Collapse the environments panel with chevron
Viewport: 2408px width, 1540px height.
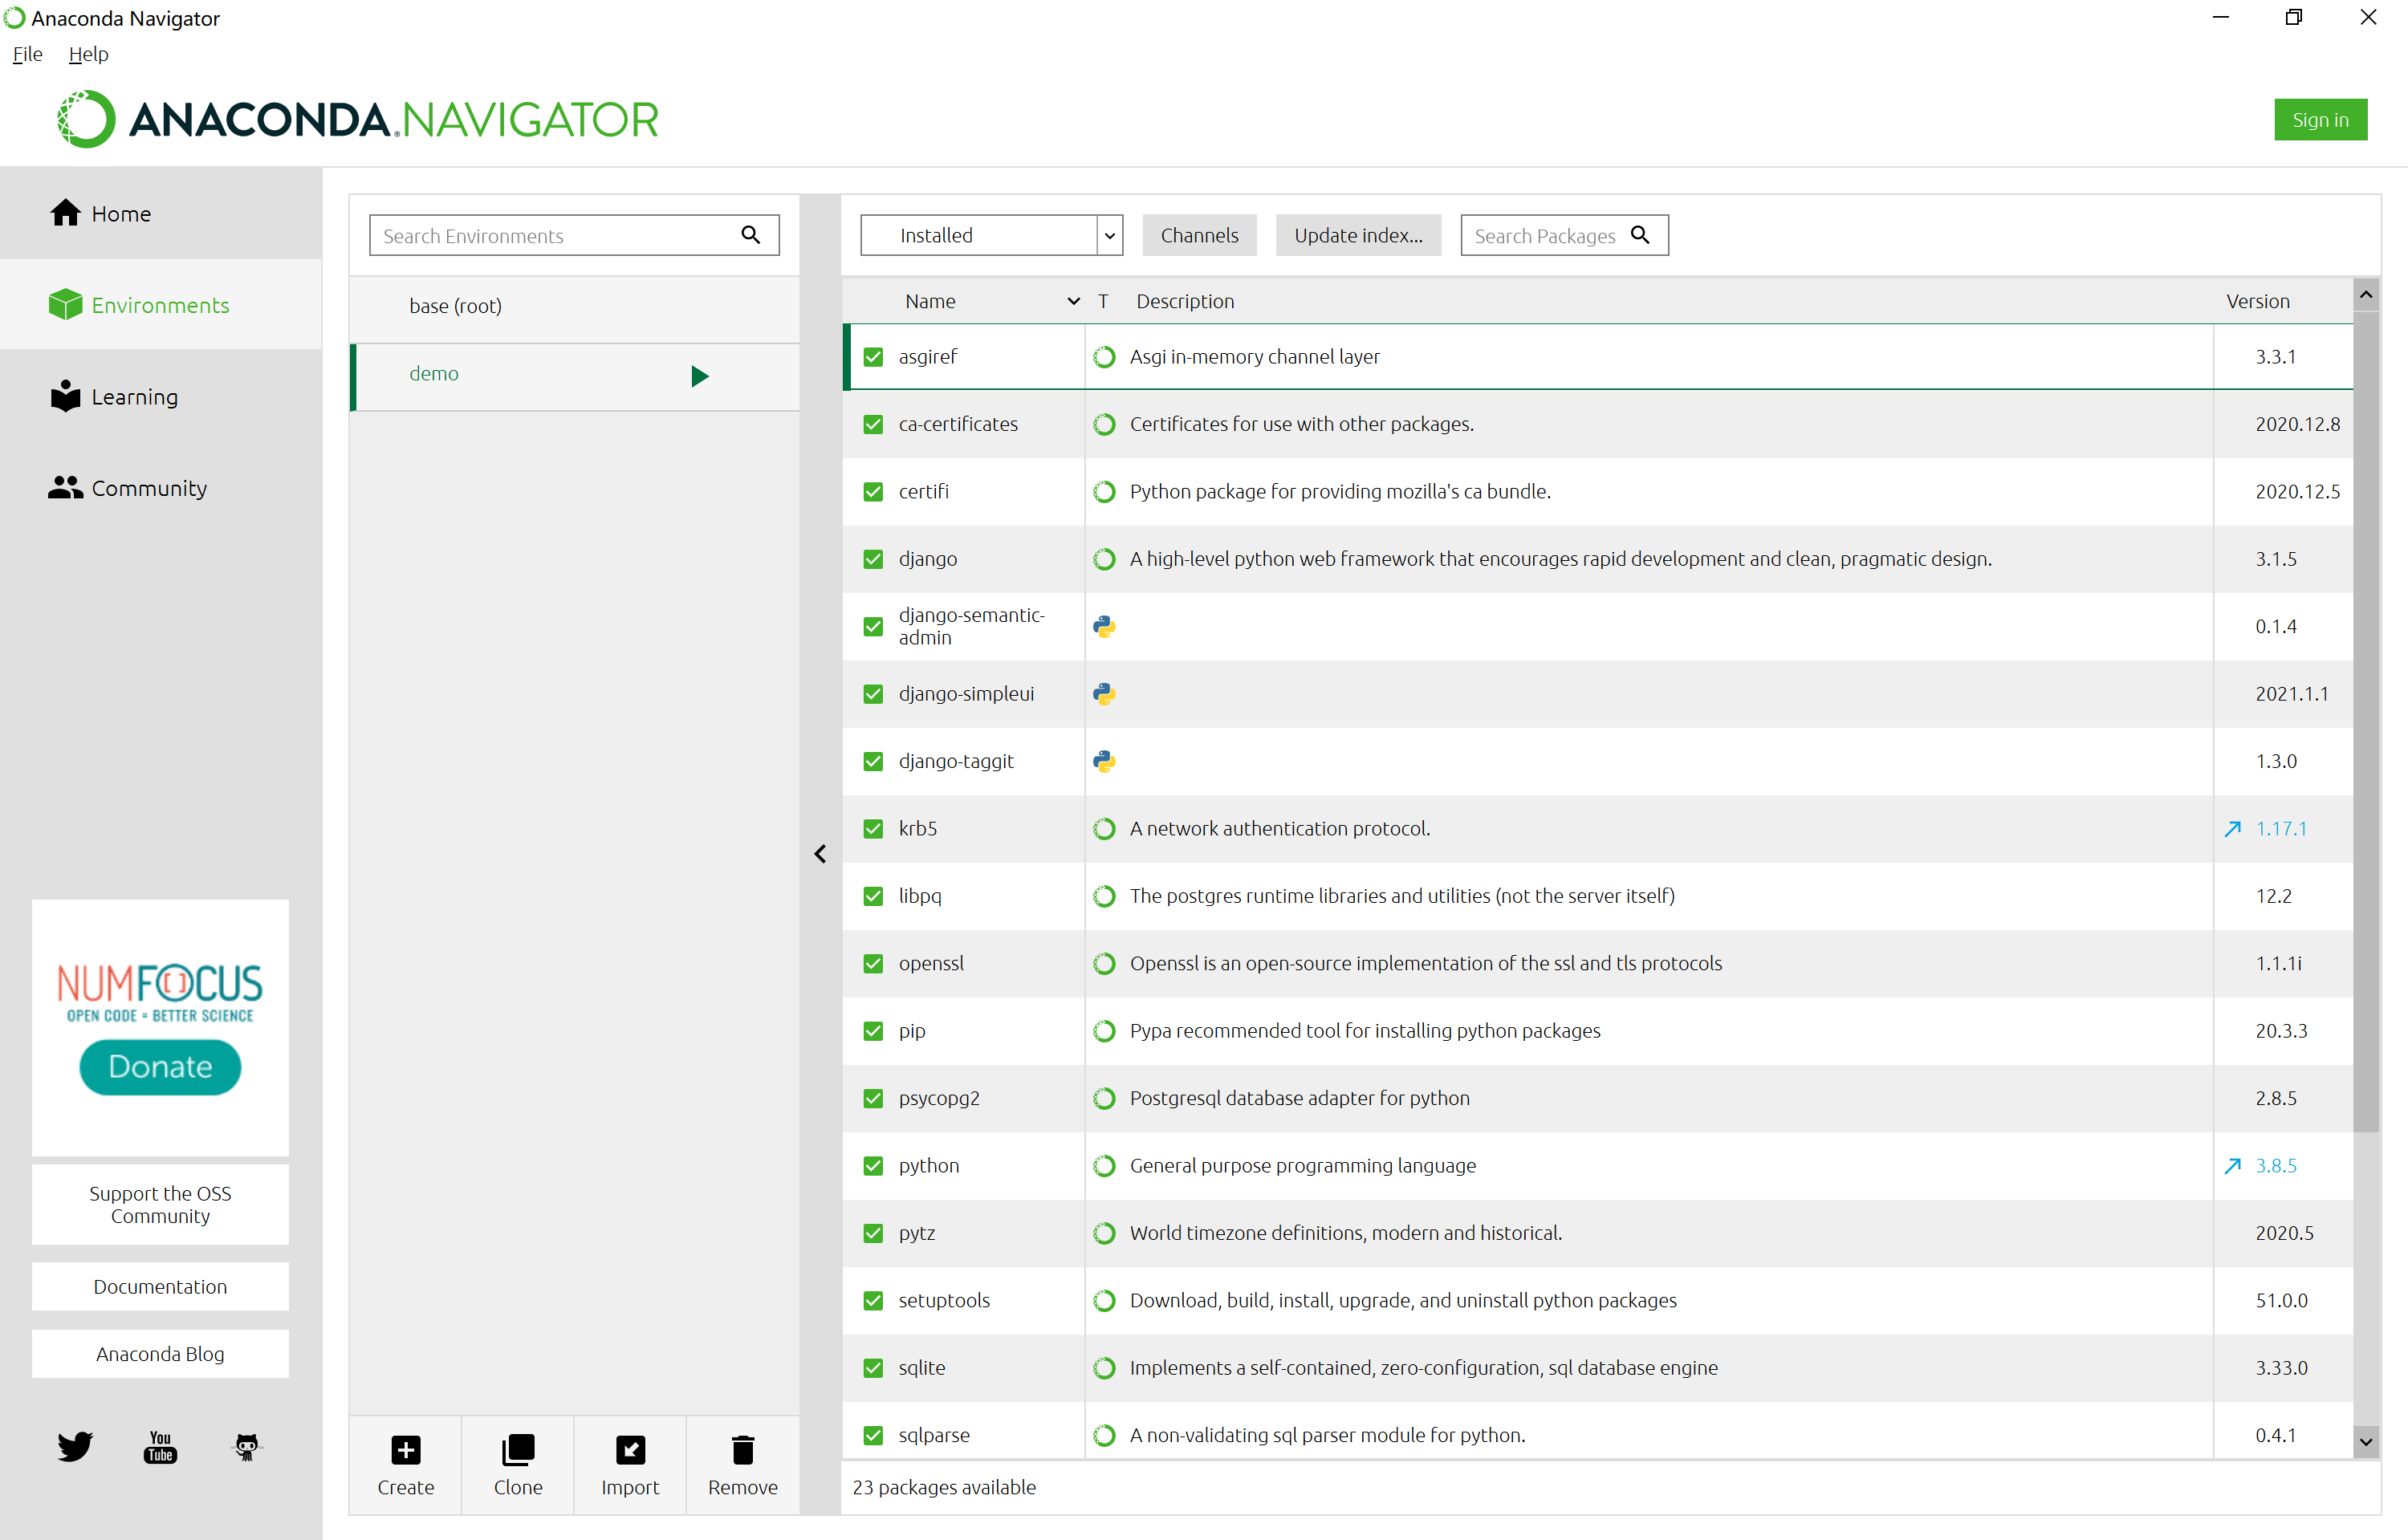click(820, 853)
